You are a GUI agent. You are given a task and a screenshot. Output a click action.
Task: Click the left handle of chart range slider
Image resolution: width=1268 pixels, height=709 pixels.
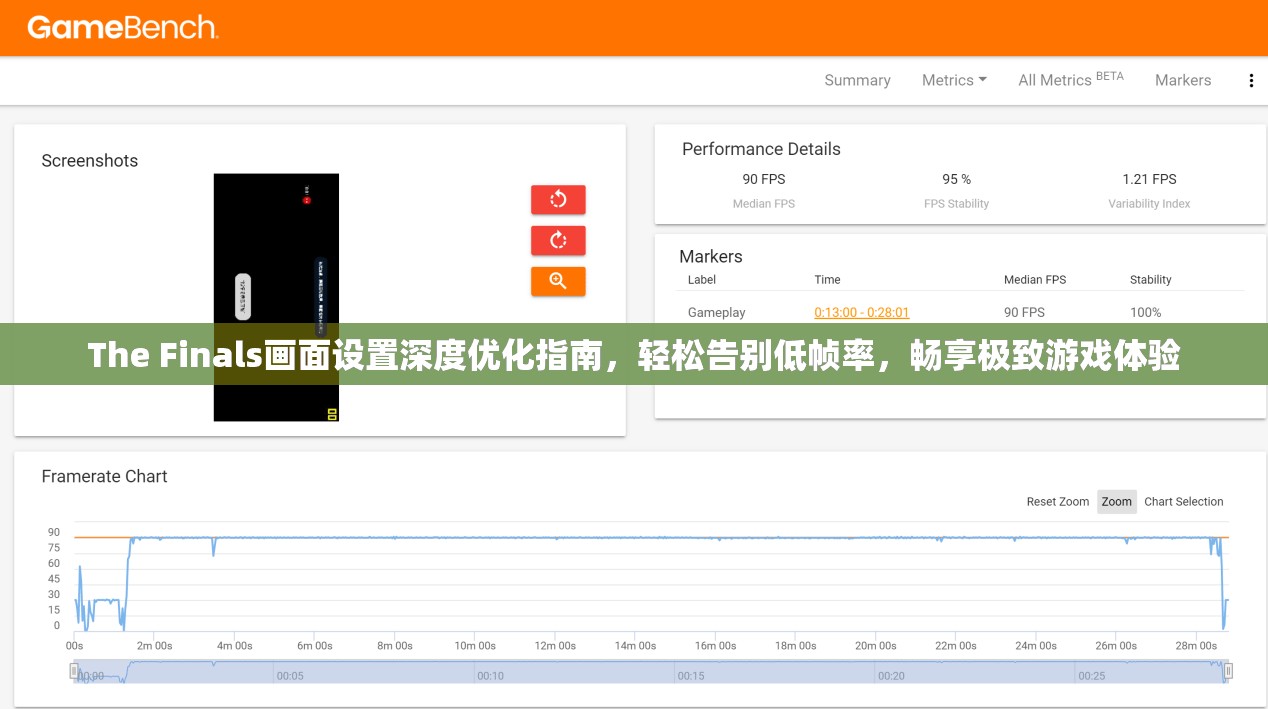74,671
